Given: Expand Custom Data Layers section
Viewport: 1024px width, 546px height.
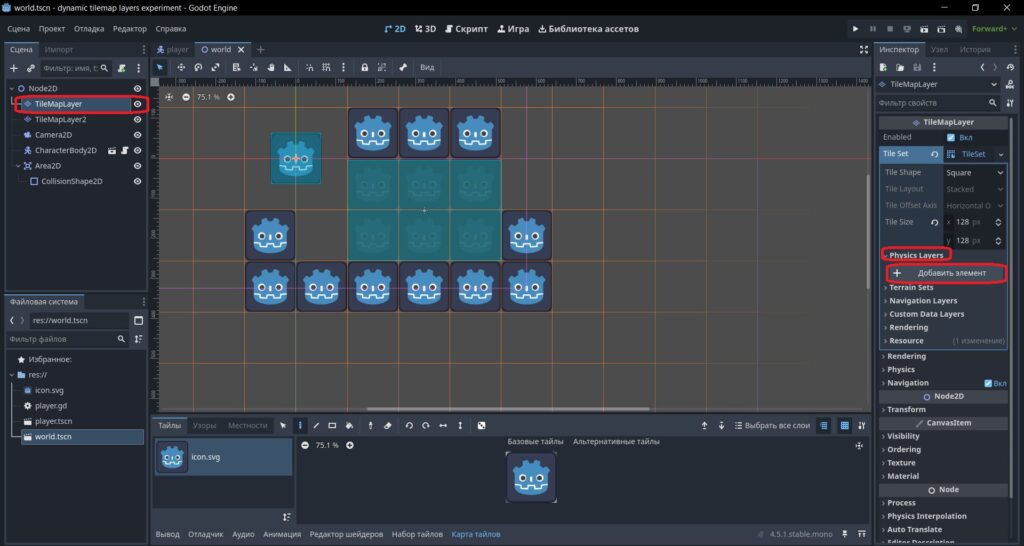Looking at the screenshot, I should 925,314.
